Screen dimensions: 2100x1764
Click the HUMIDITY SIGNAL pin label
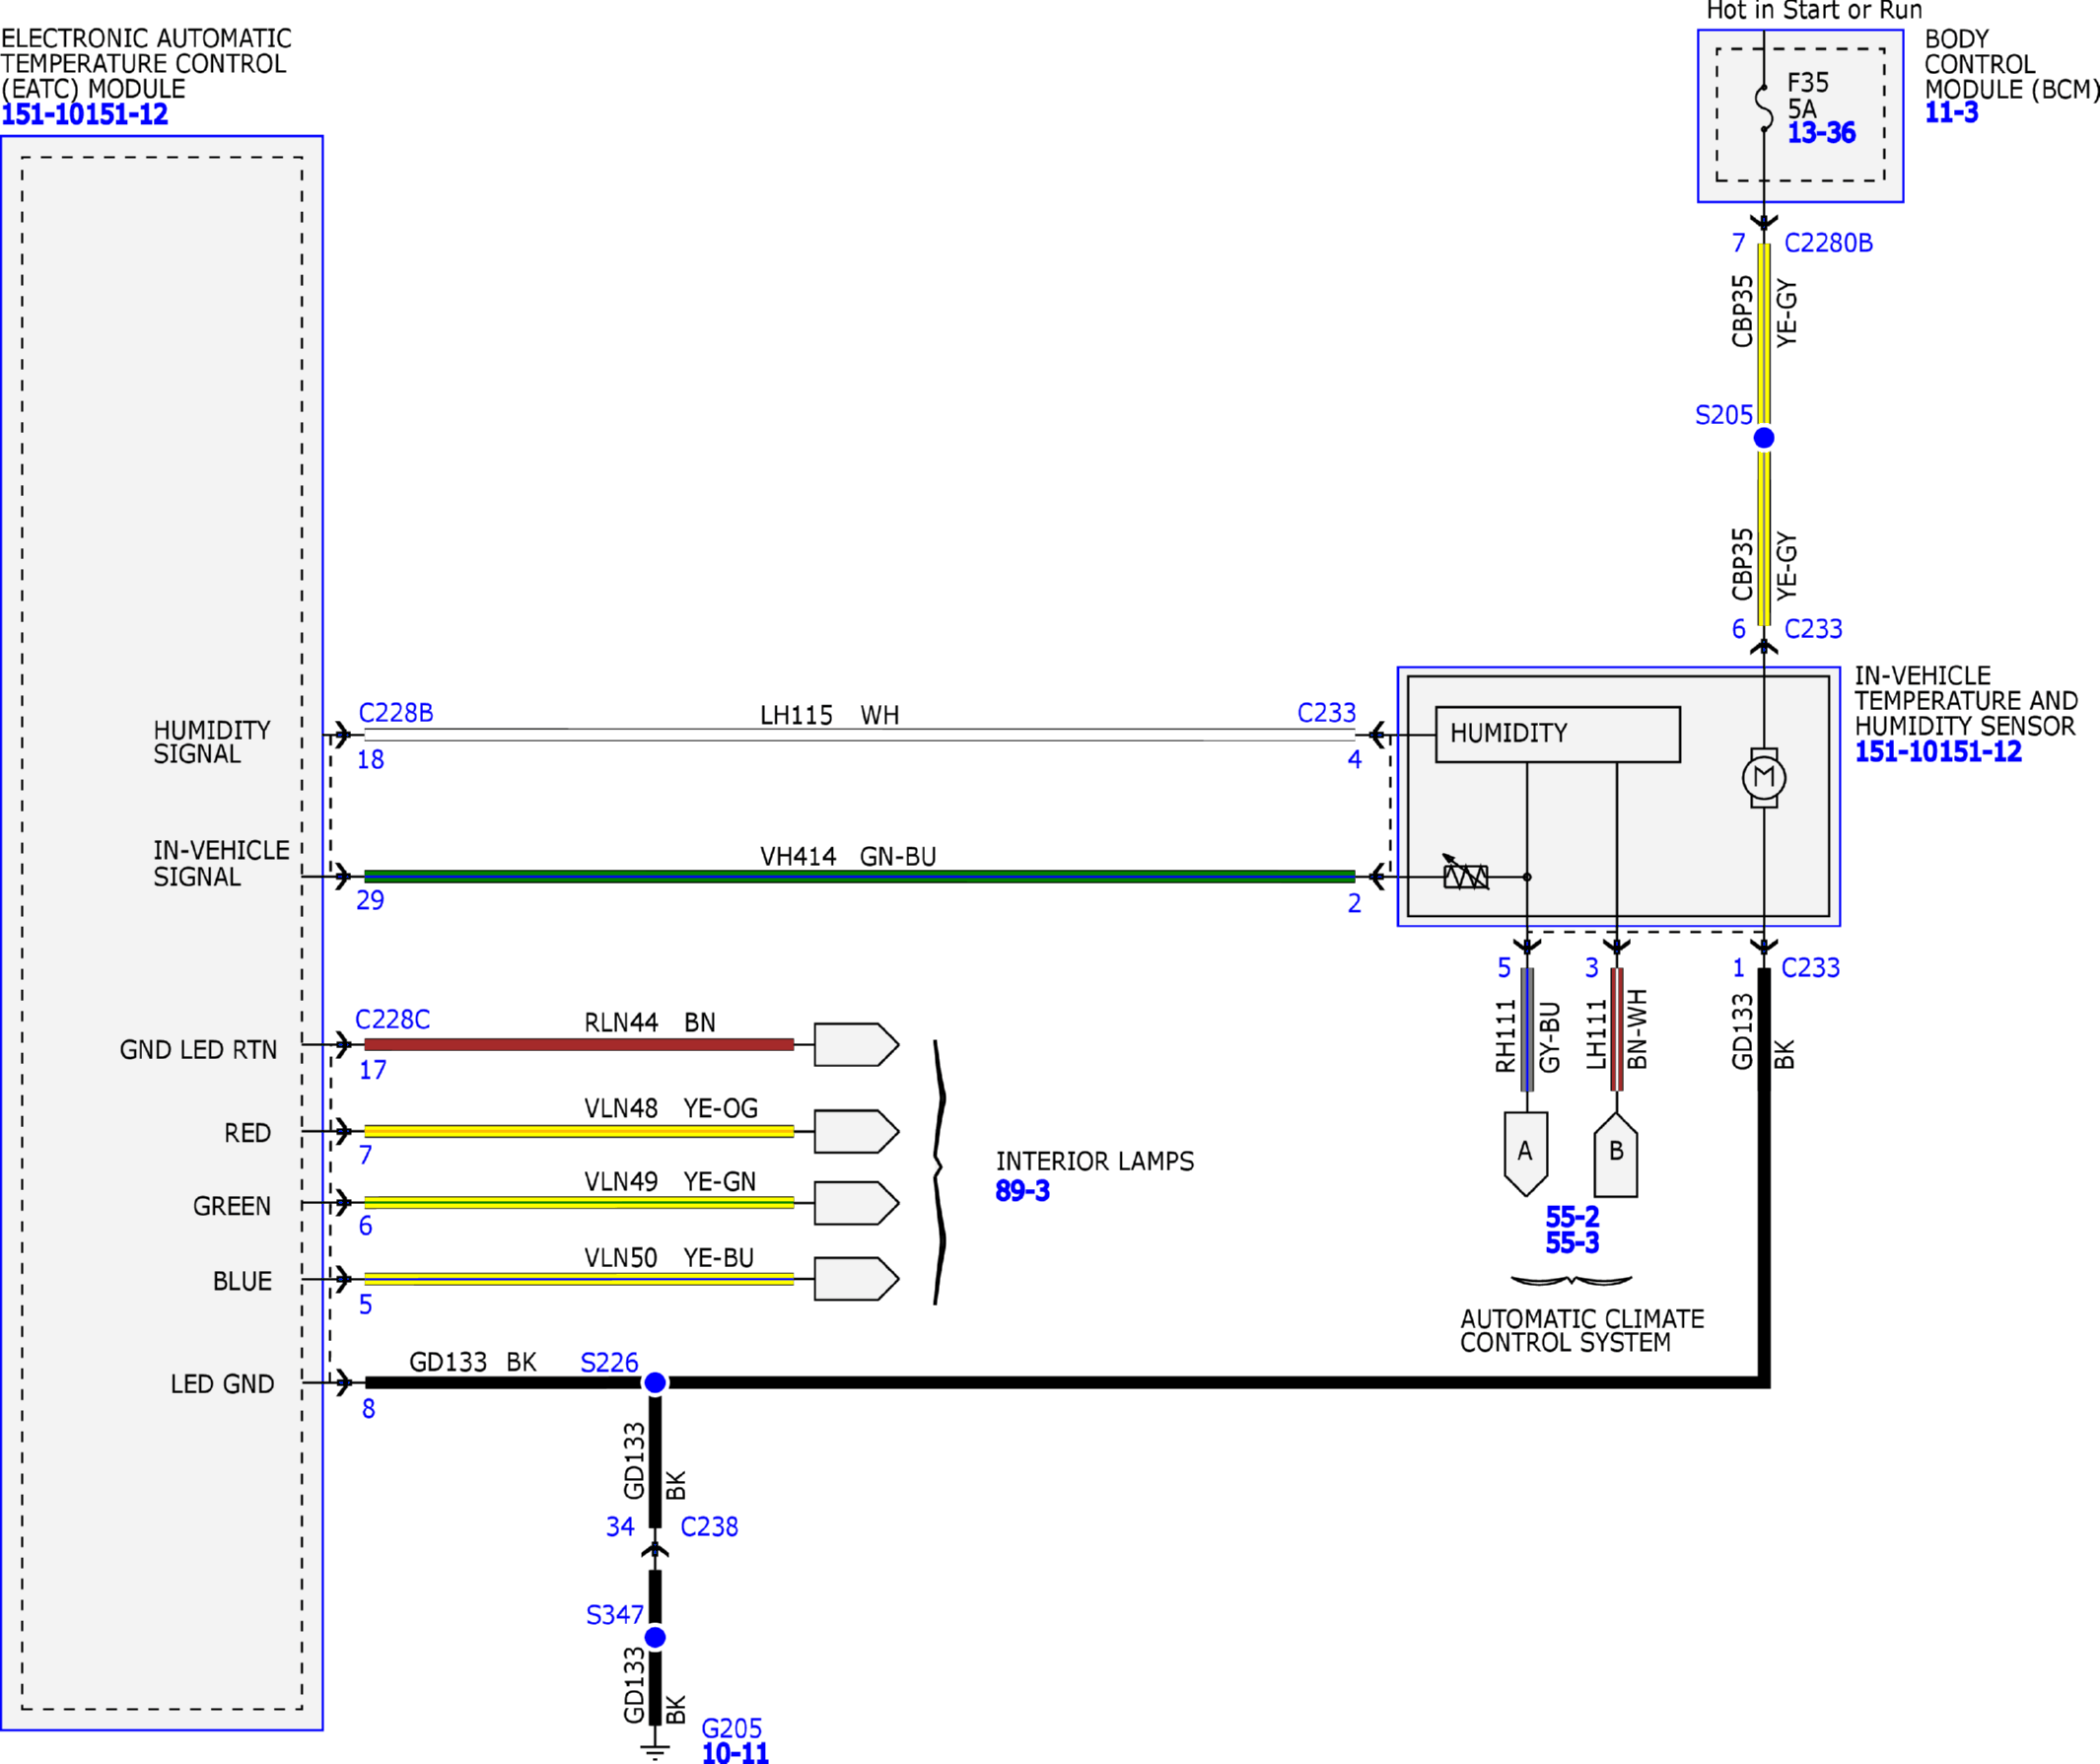click(x=212, y=742)
